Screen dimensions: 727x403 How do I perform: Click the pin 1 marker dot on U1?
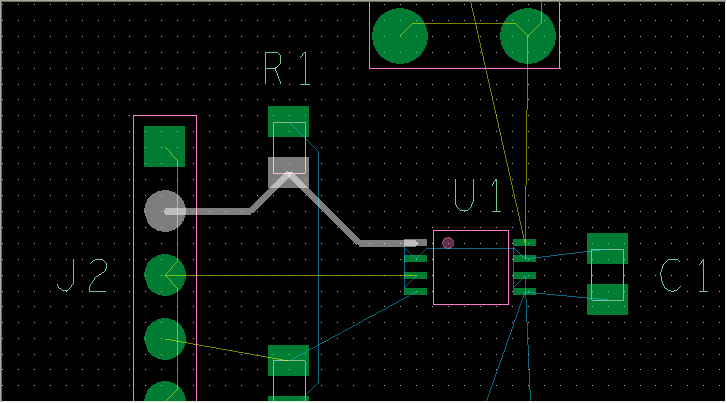pos(448,242)
